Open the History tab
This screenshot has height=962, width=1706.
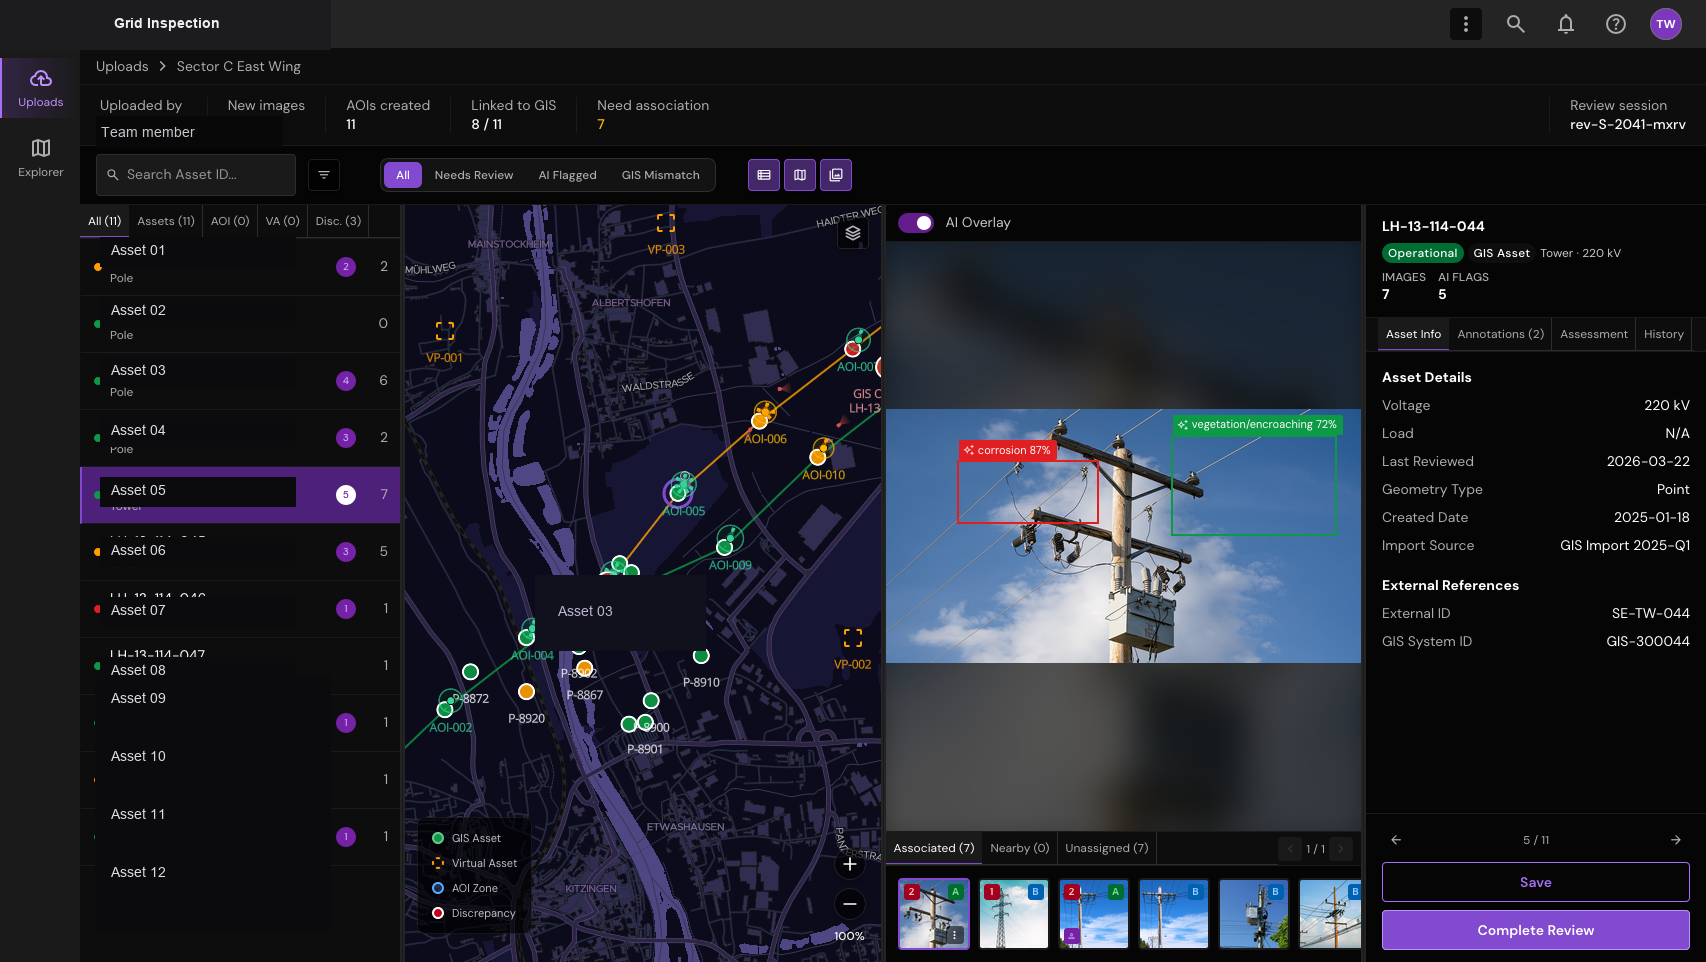click(x=1664, y=334)
